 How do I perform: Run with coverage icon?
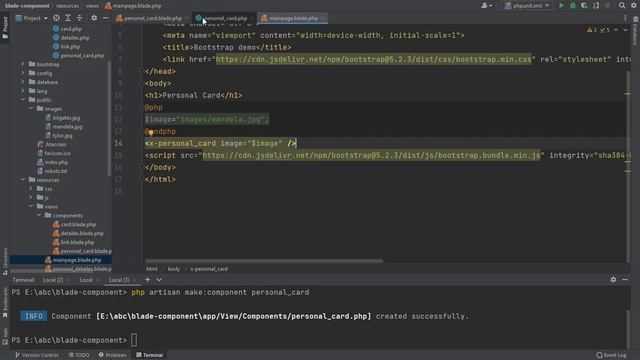click(x=584, y=6)
